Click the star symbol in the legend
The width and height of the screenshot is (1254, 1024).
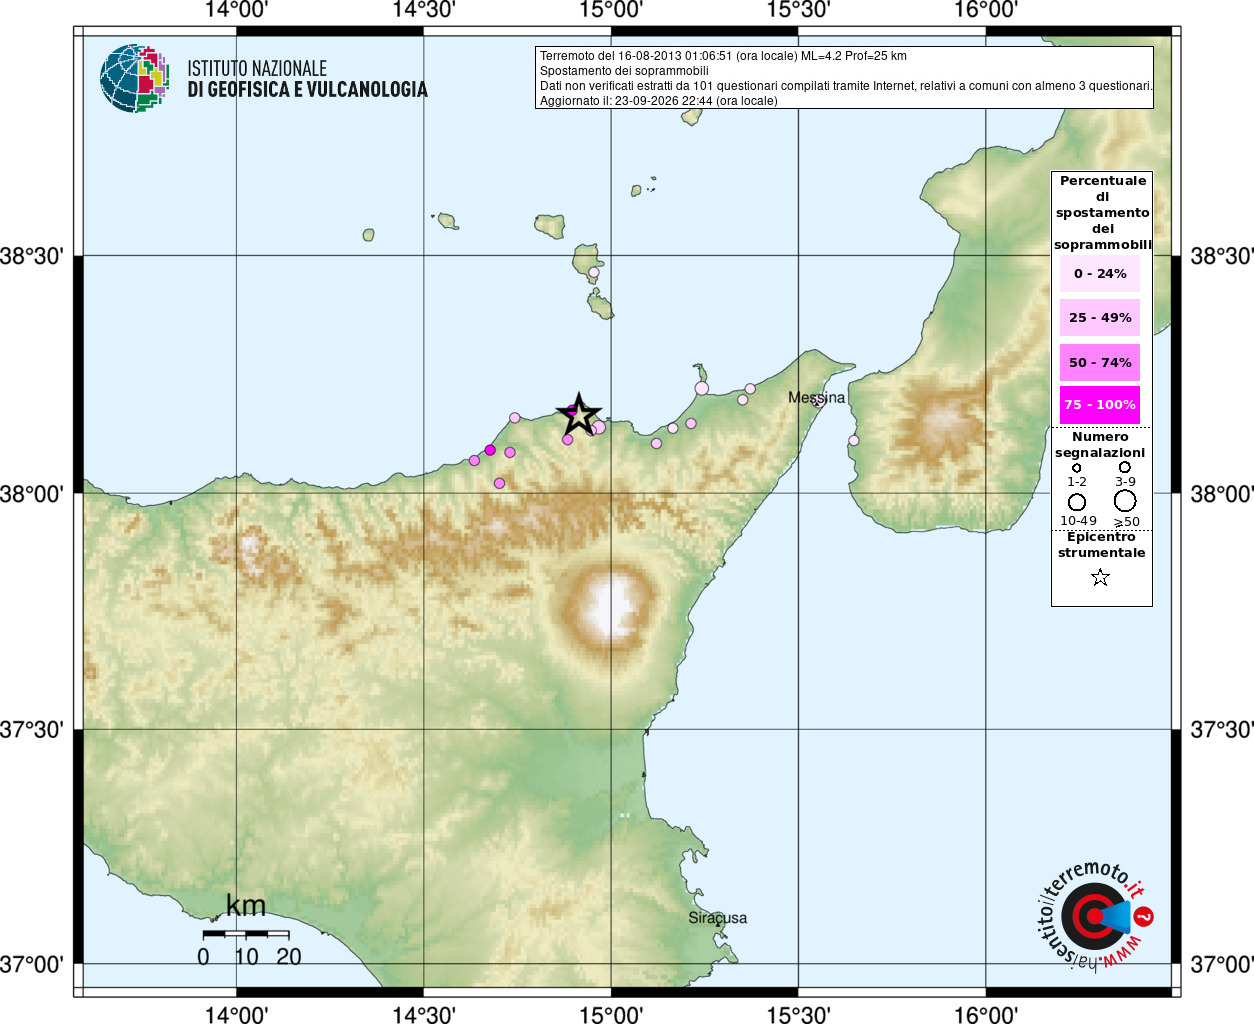pos(1100,577)
